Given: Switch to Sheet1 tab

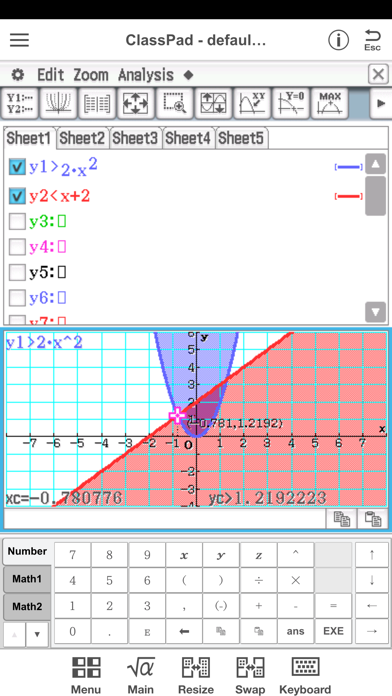Looking at the screenshot, I should (30, 138).
